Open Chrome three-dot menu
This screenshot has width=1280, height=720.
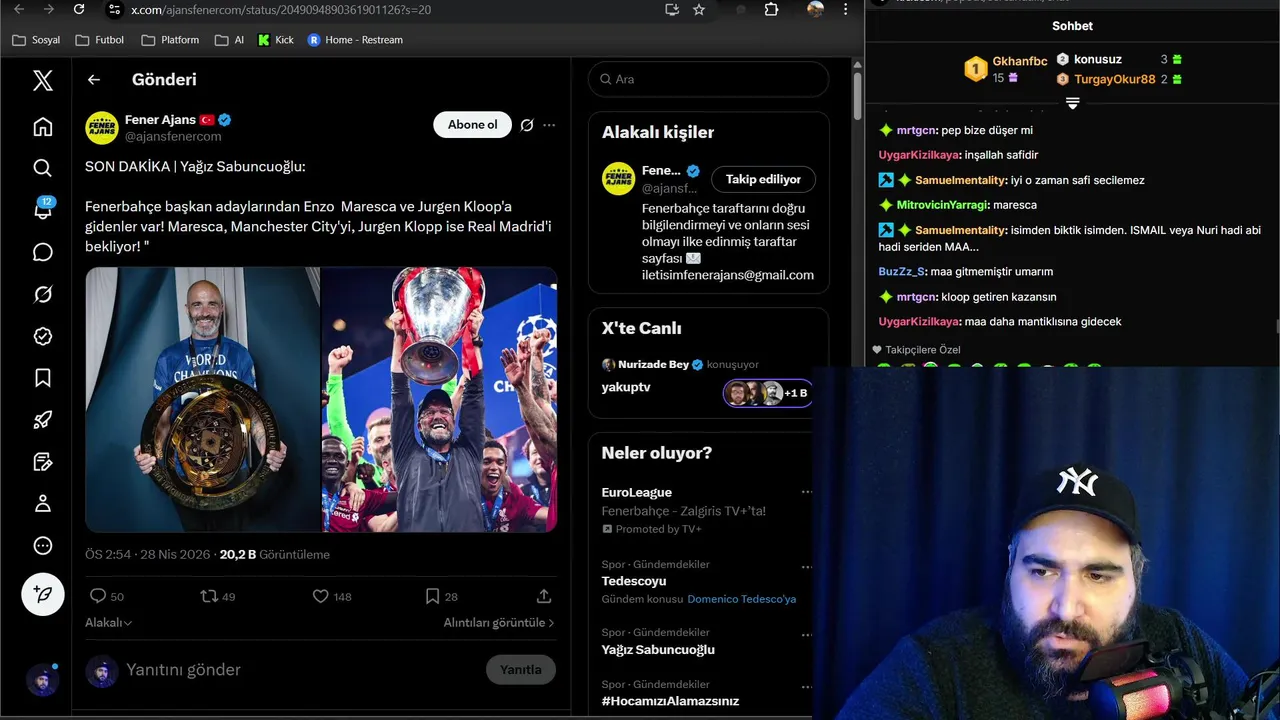(846, 9)
